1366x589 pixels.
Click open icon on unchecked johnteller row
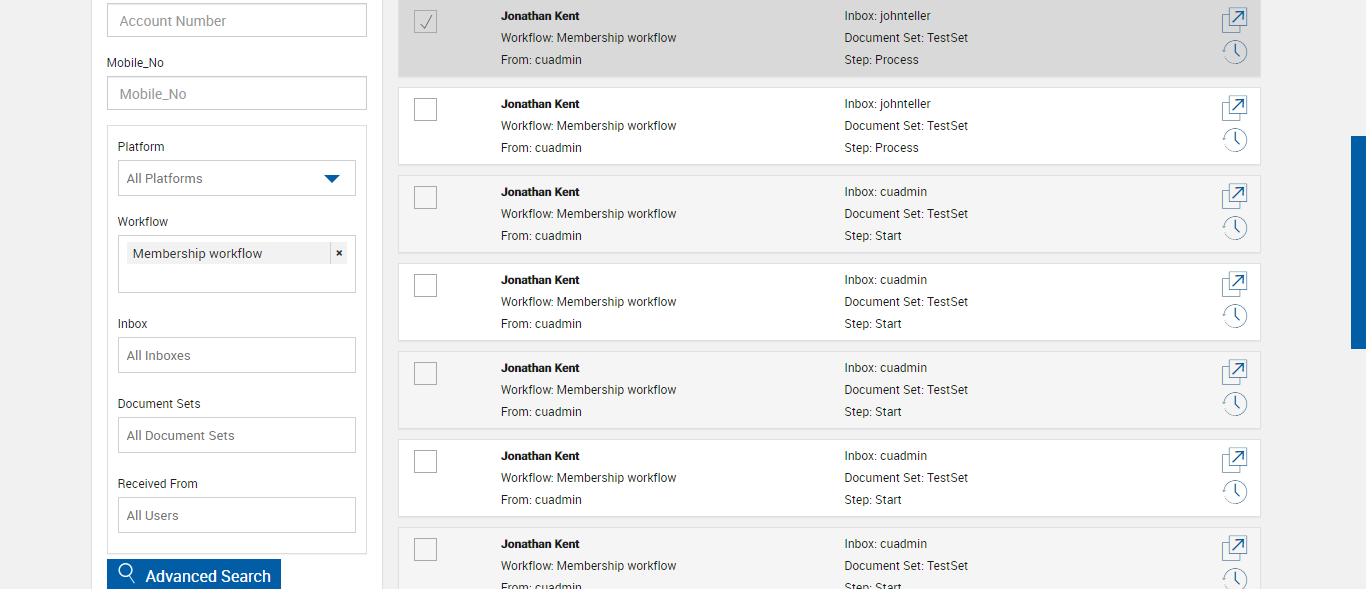coord(1234,109)
